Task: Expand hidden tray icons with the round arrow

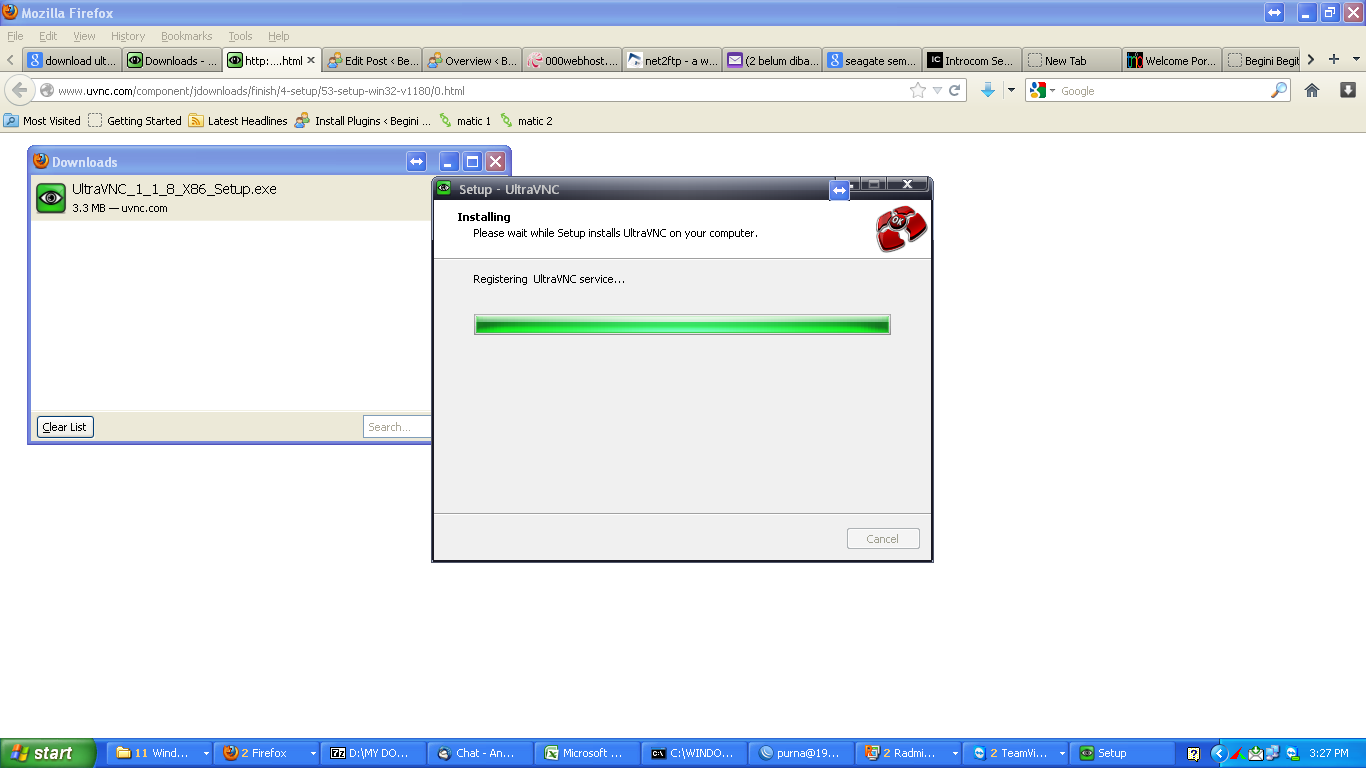Action: coord(1218,753)
